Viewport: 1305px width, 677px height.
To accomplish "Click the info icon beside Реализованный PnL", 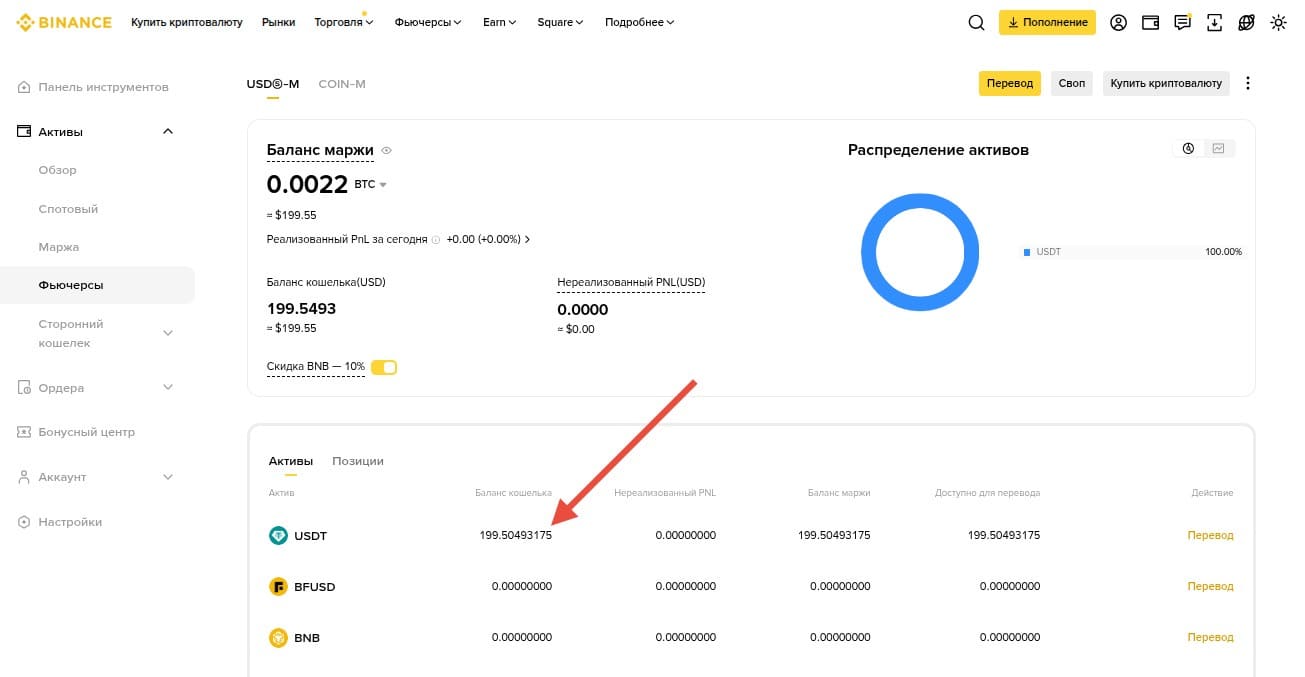I will click(436, 240).
